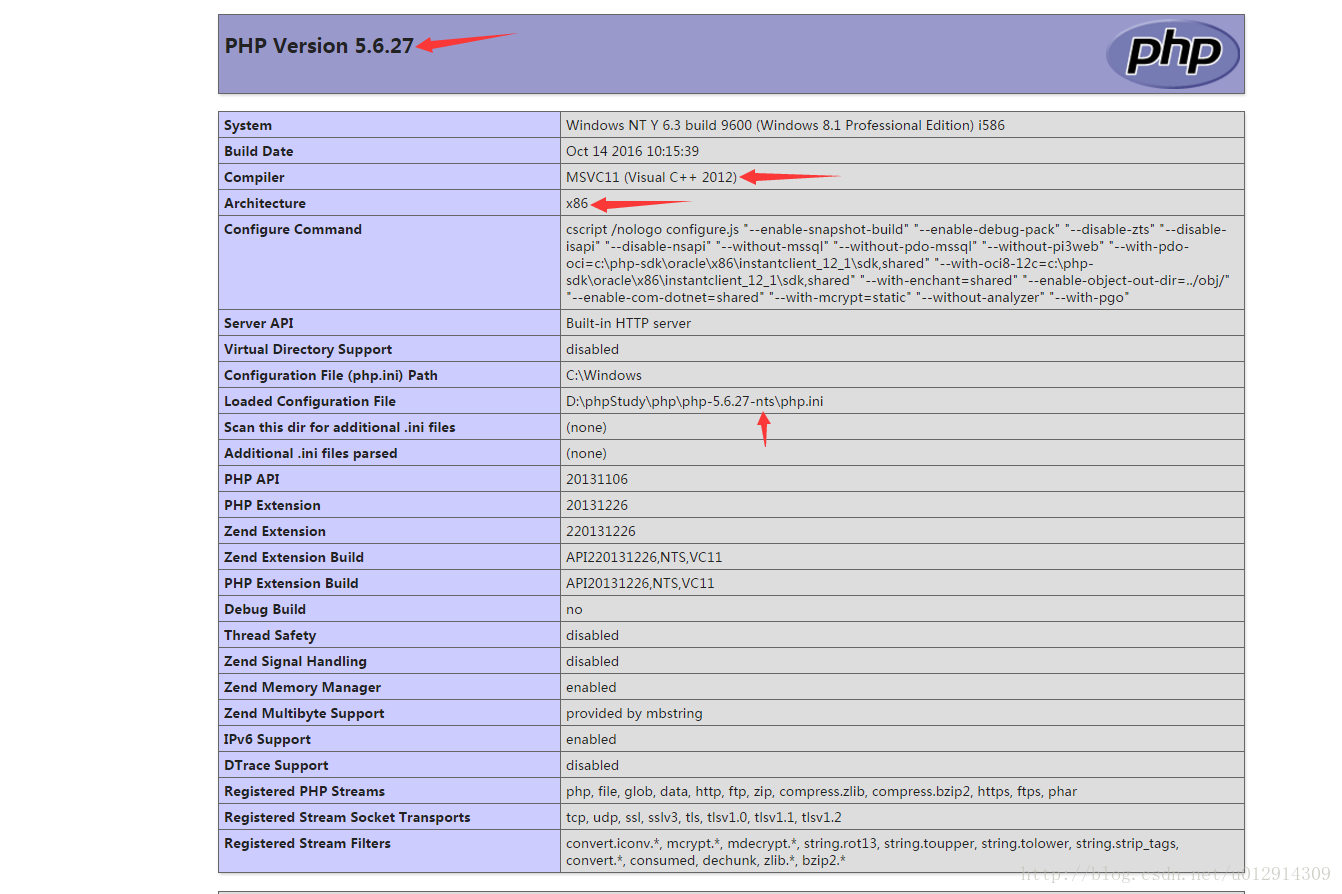Click 'Registered Stream Socket Transports' label
The height and width of the screenshot is (894, 1342).
pyautogui.click(x=347, y=817)
